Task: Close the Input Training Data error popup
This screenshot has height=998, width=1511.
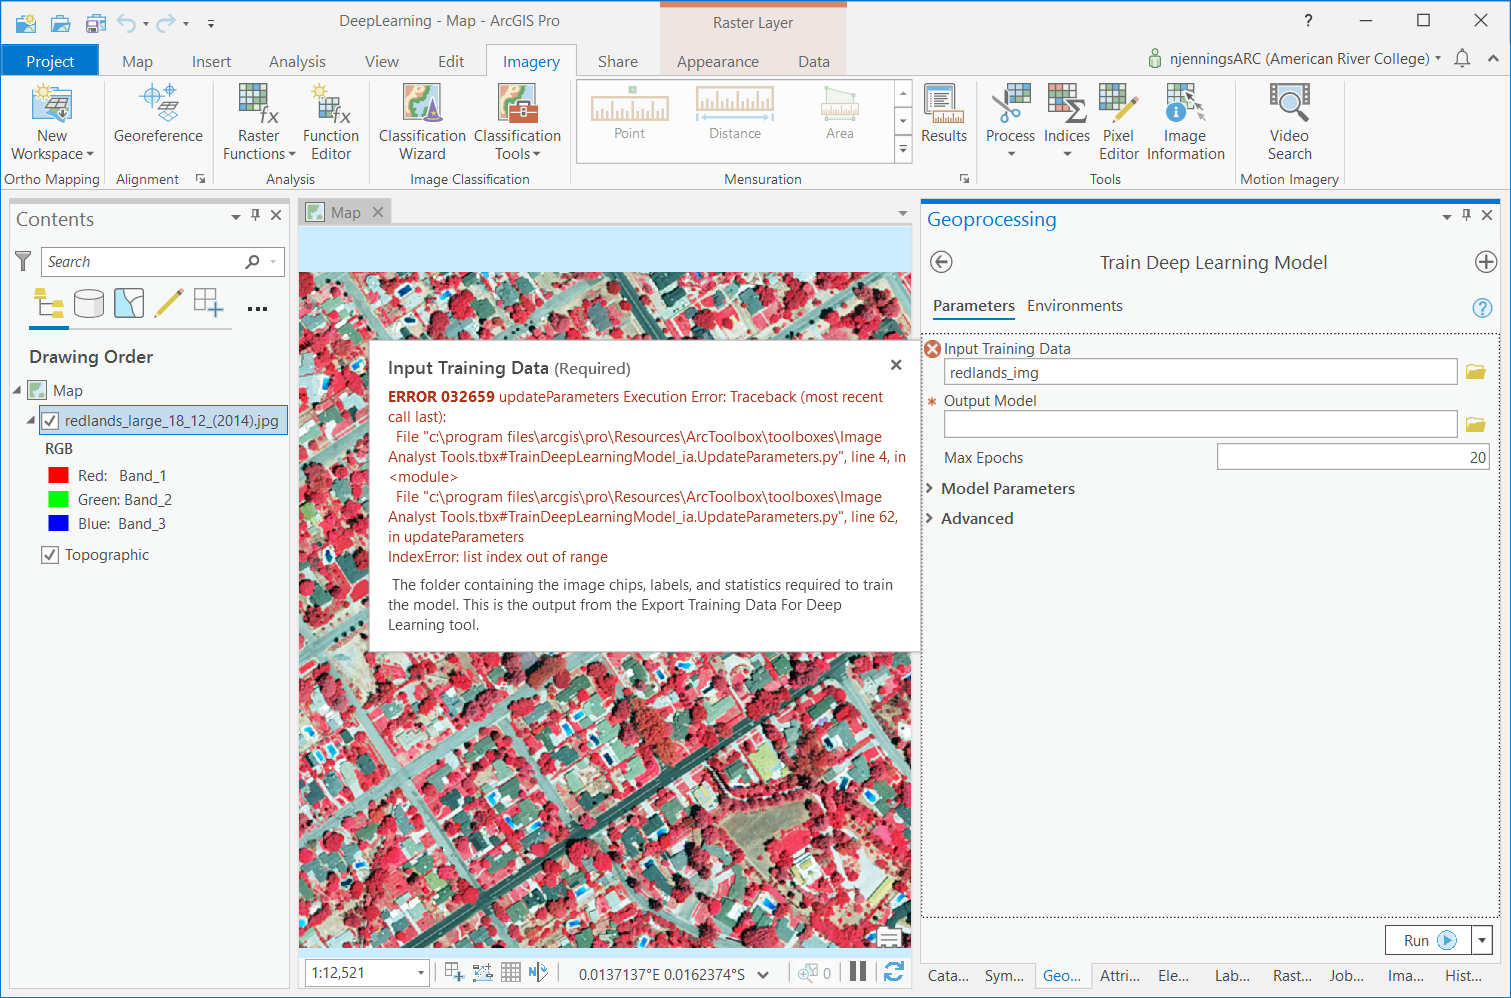Action: 896,365
